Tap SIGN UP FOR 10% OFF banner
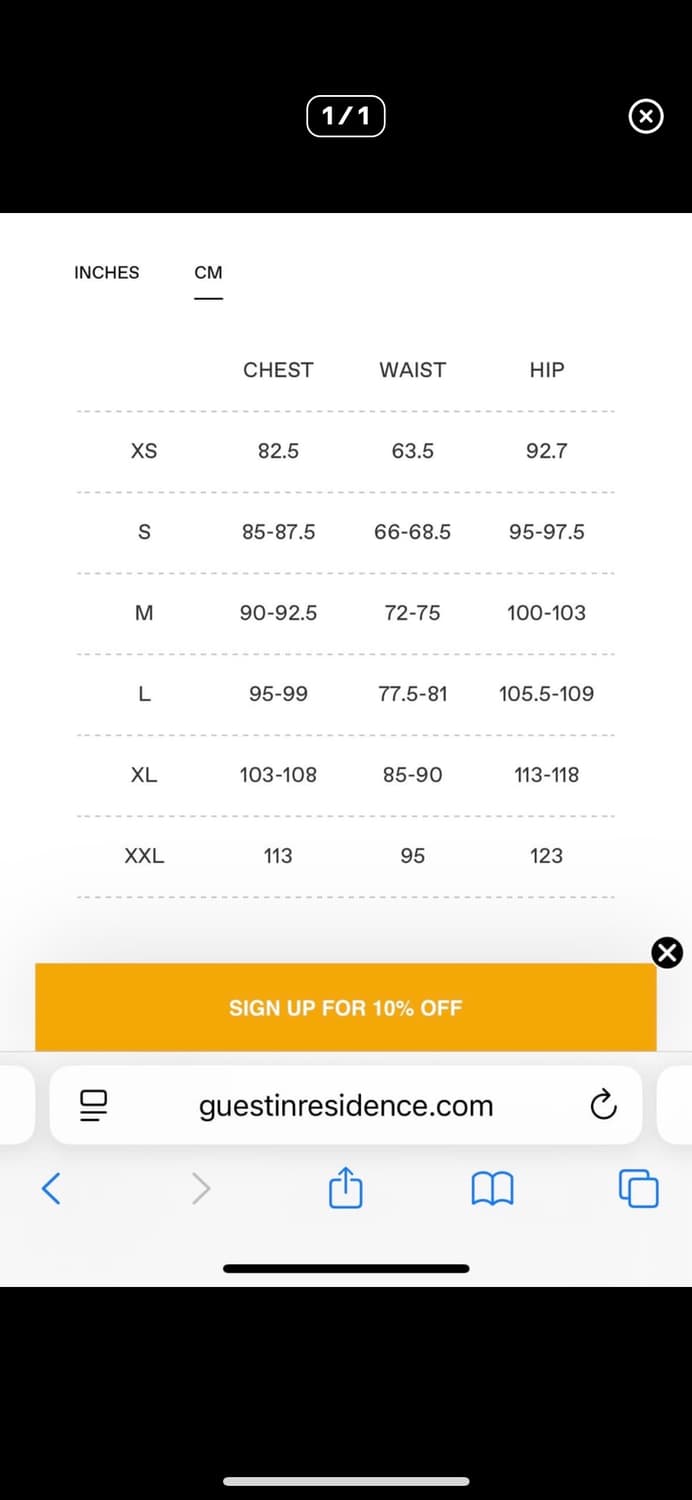The height and width of the screenshot is (1500, 692). click(345, 1007)
